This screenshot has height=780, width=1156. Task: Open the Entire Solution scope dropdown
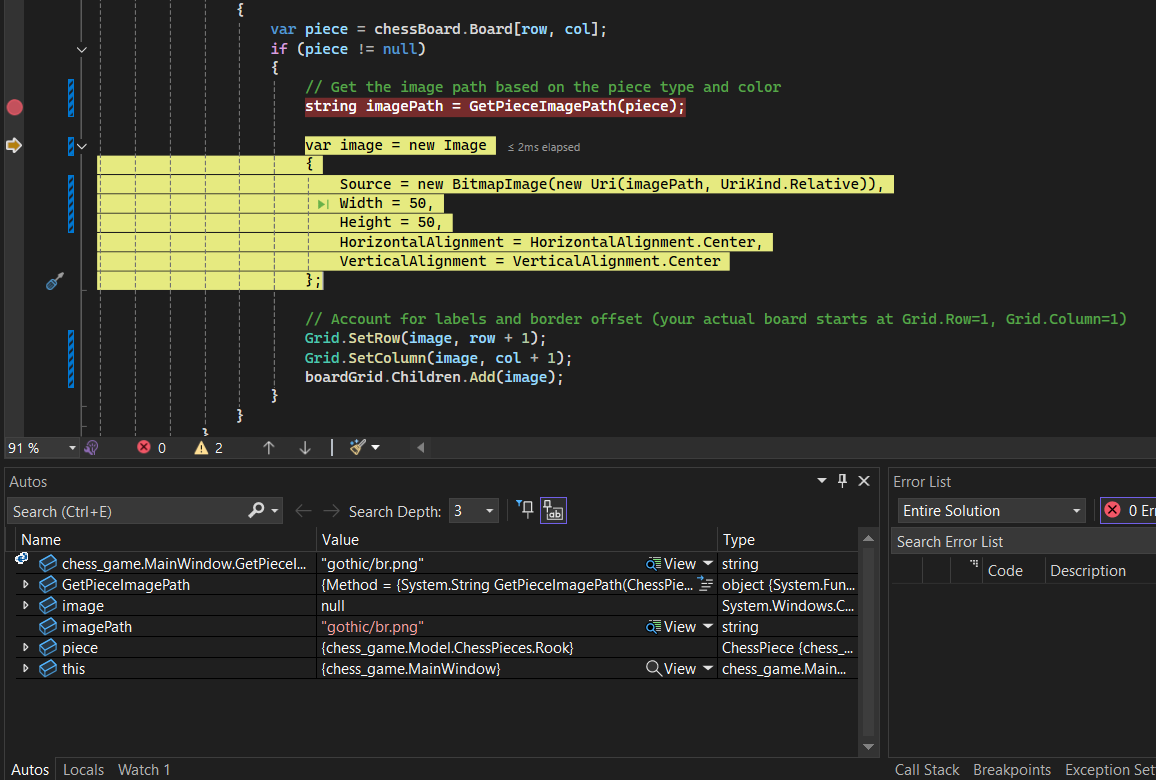[x=992, y=511]
